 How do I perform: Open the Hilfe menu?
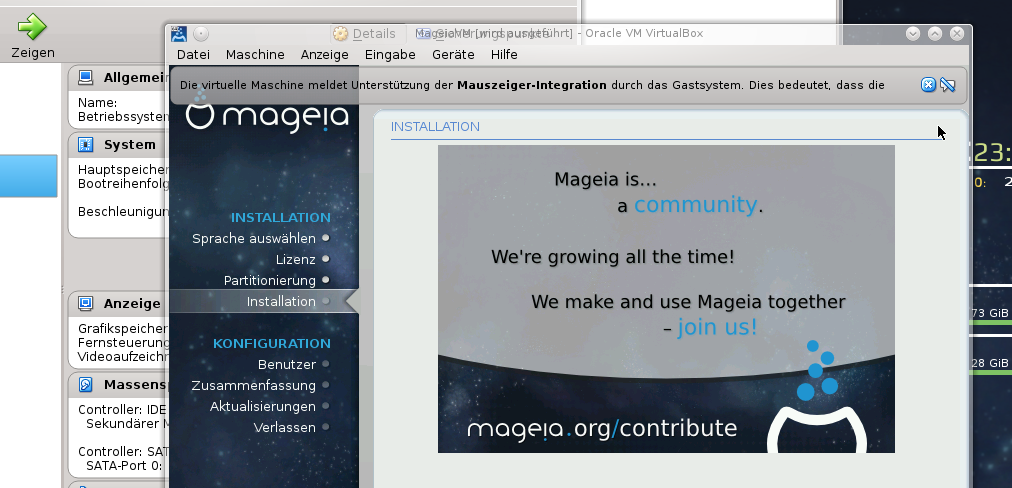504,55
